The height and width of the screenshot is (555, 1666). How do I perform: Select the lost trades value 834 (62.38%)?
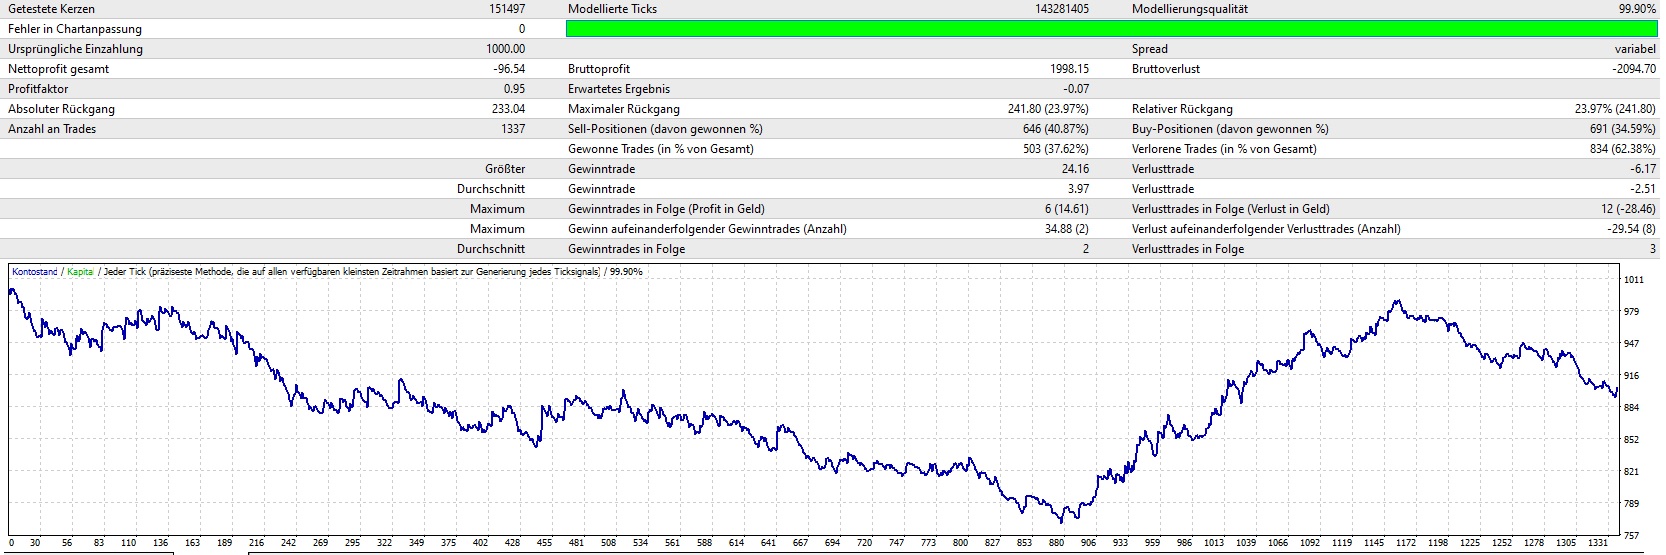coord(1623,149)
